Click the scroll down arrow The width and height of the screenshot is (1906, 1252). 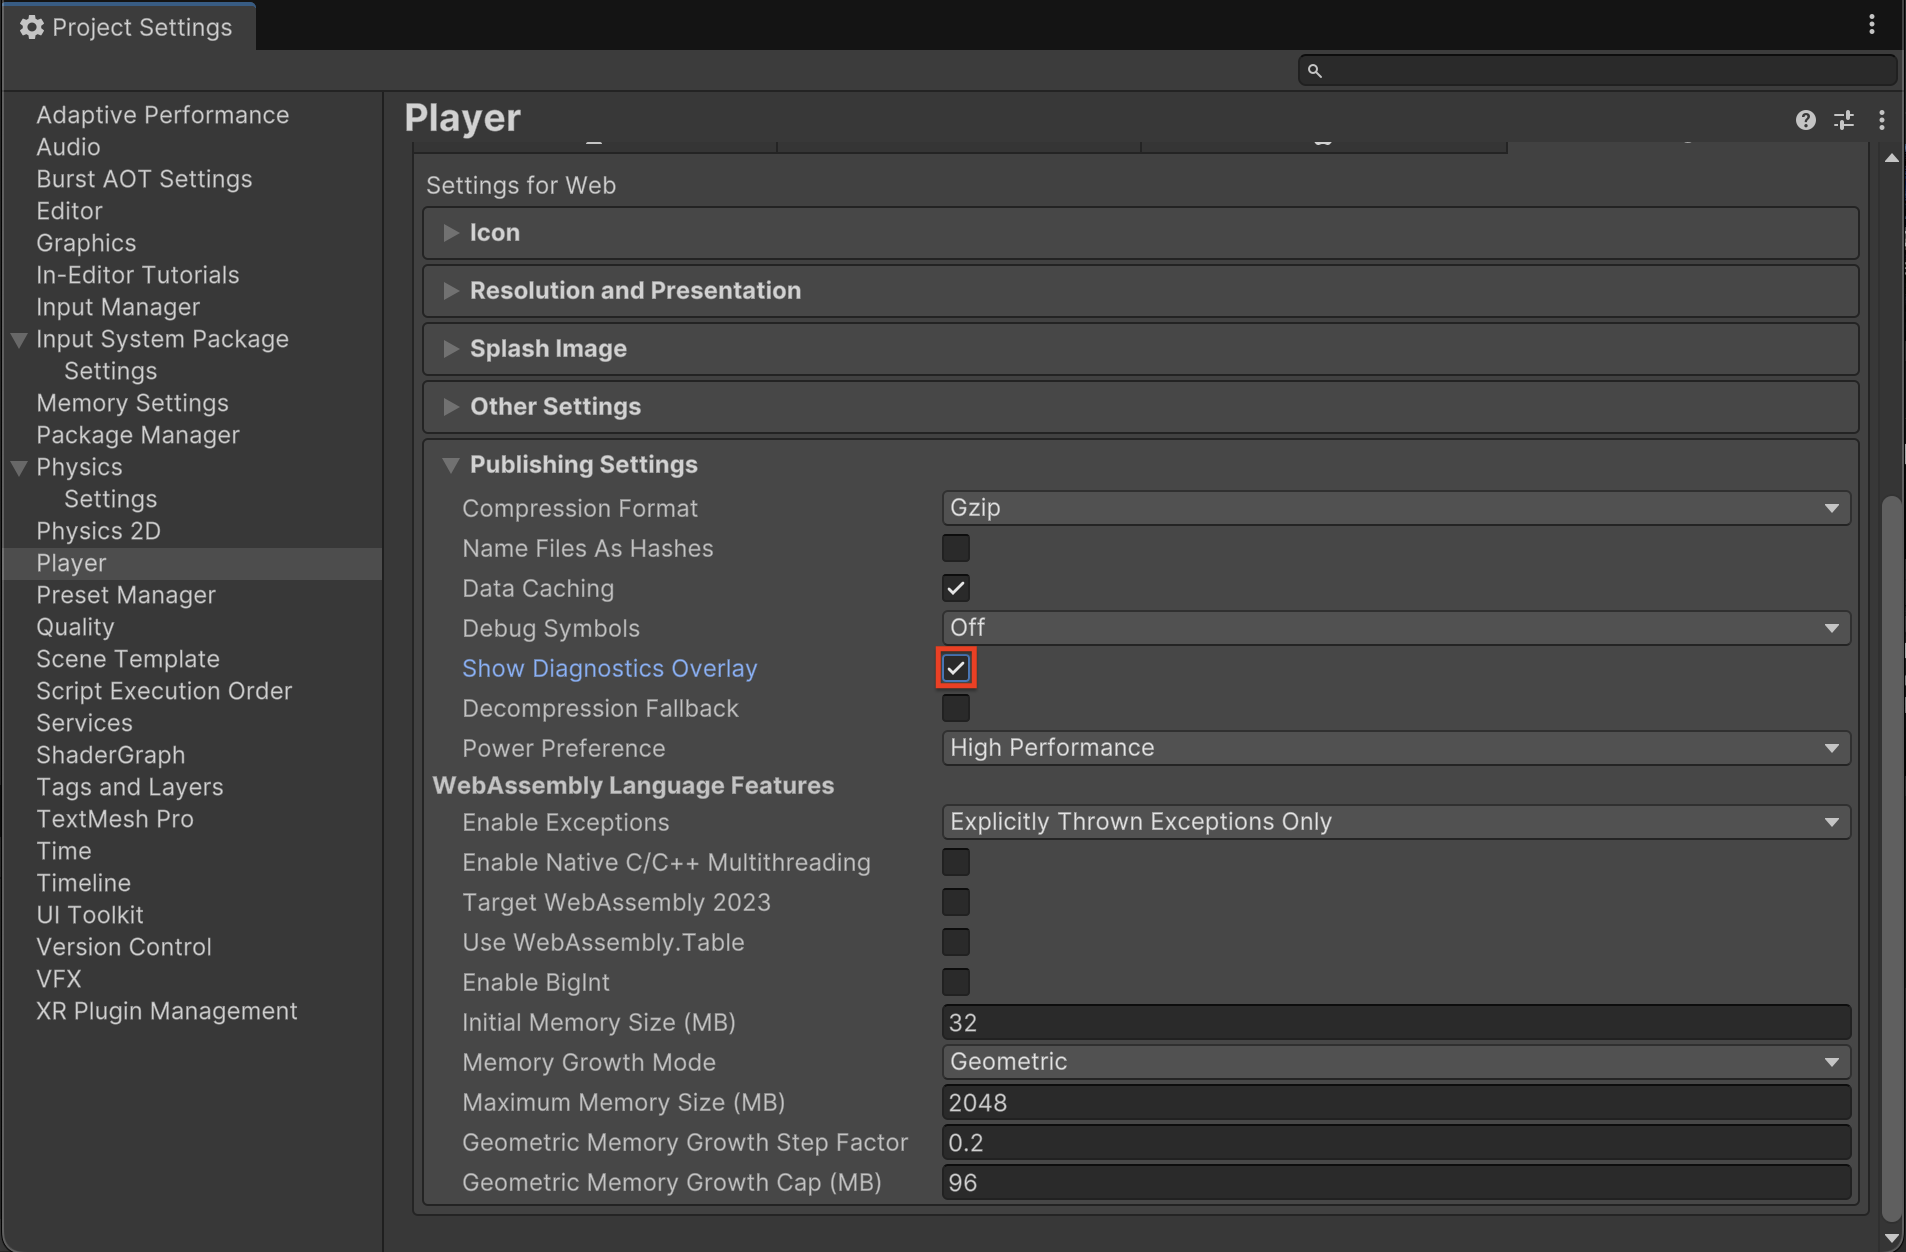coord(1891,1238)
